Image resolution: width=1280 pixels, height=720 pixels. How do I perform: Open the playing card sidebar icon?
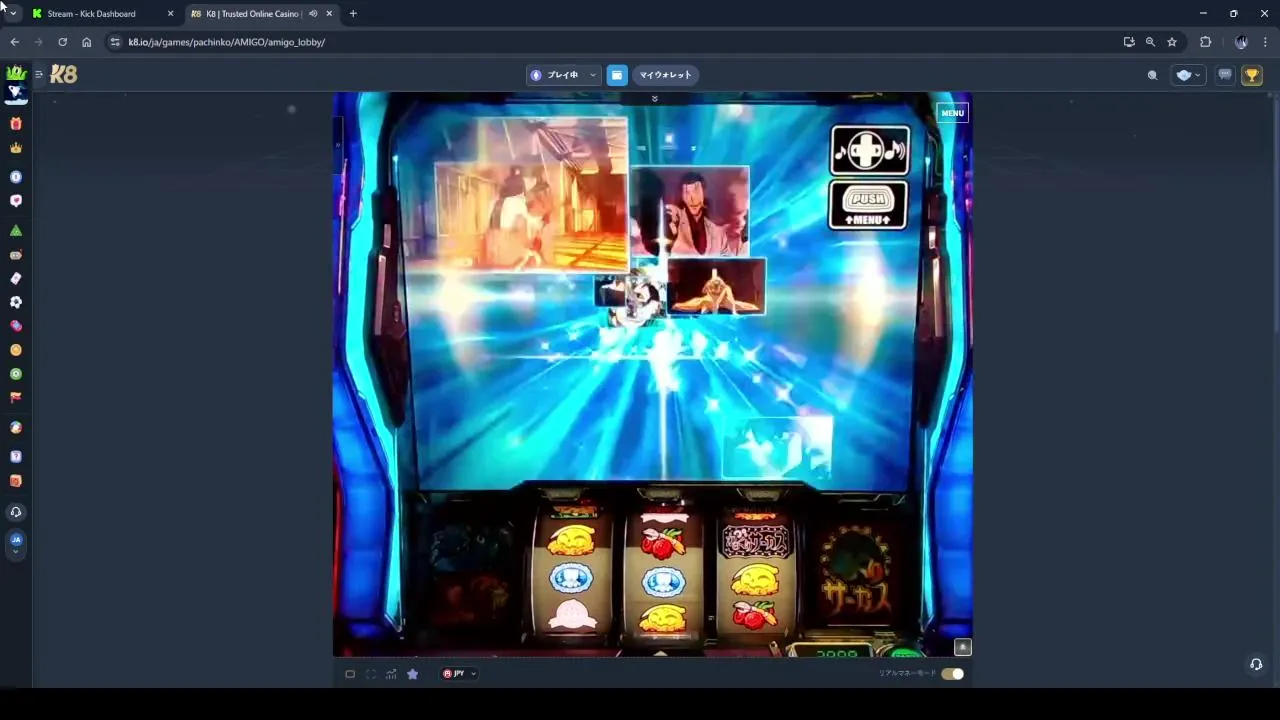click(x=15, y=278)
